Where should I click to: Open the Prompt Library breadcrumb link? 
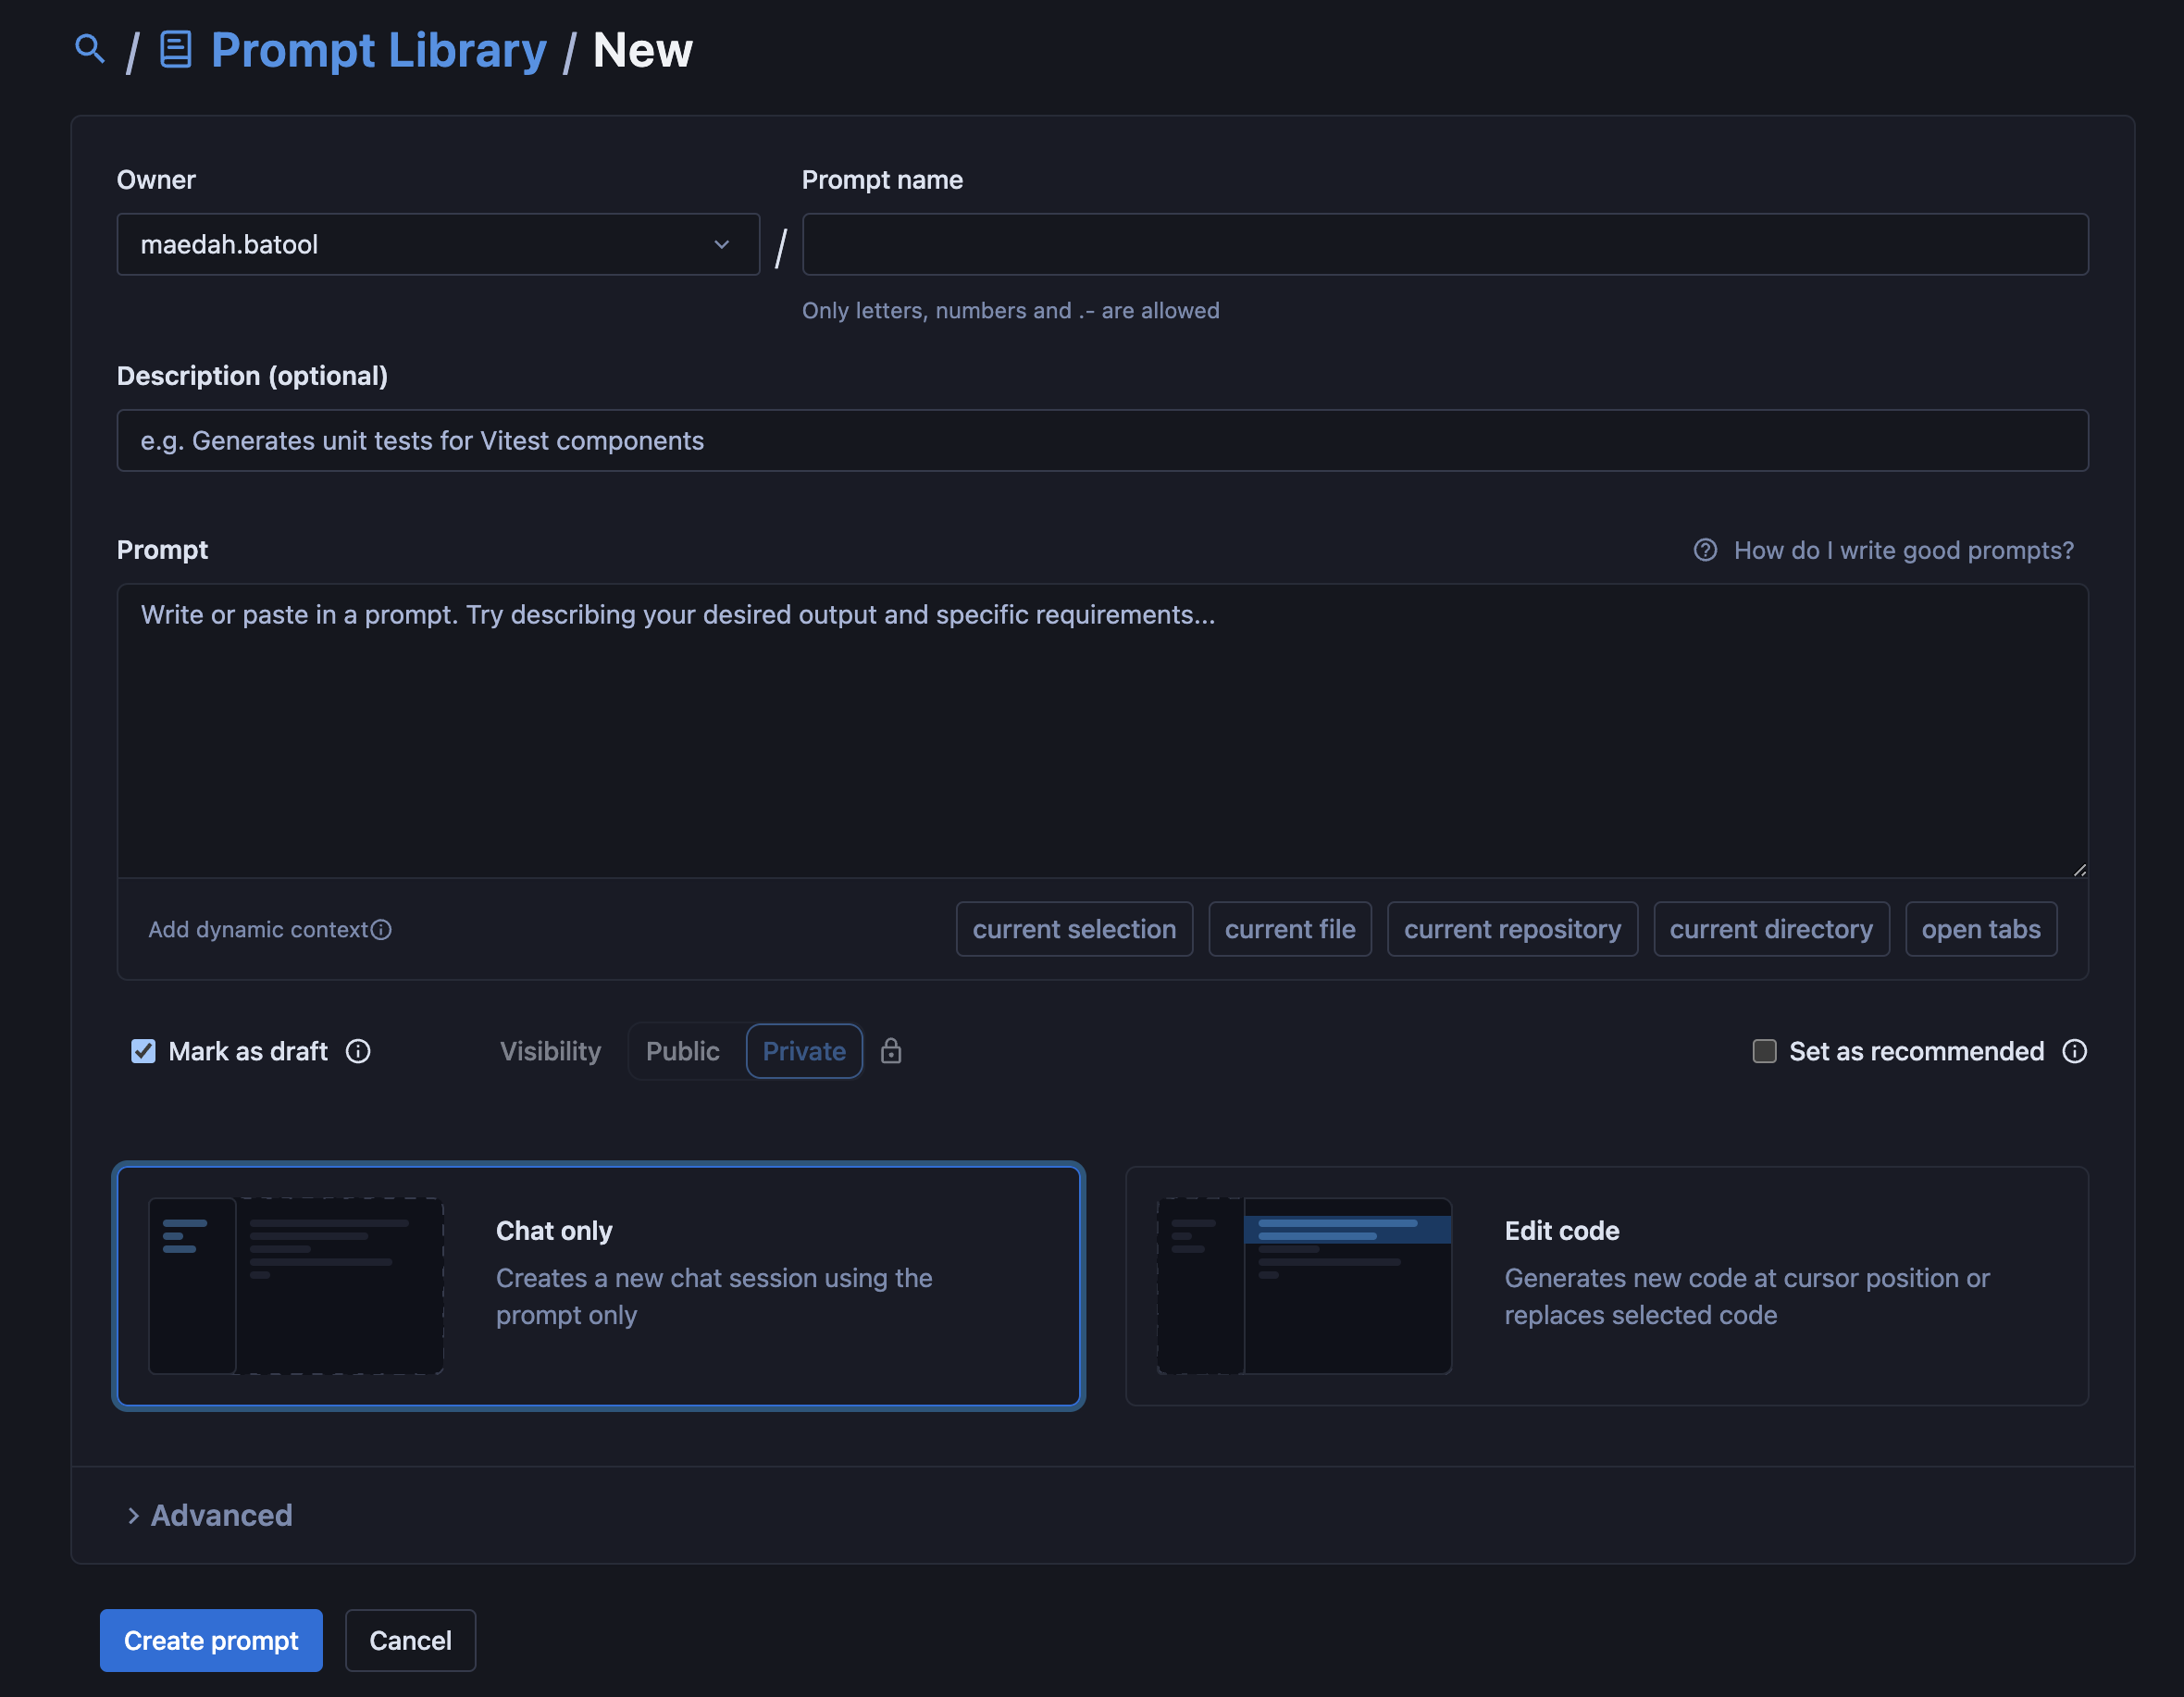coord(378,50)
